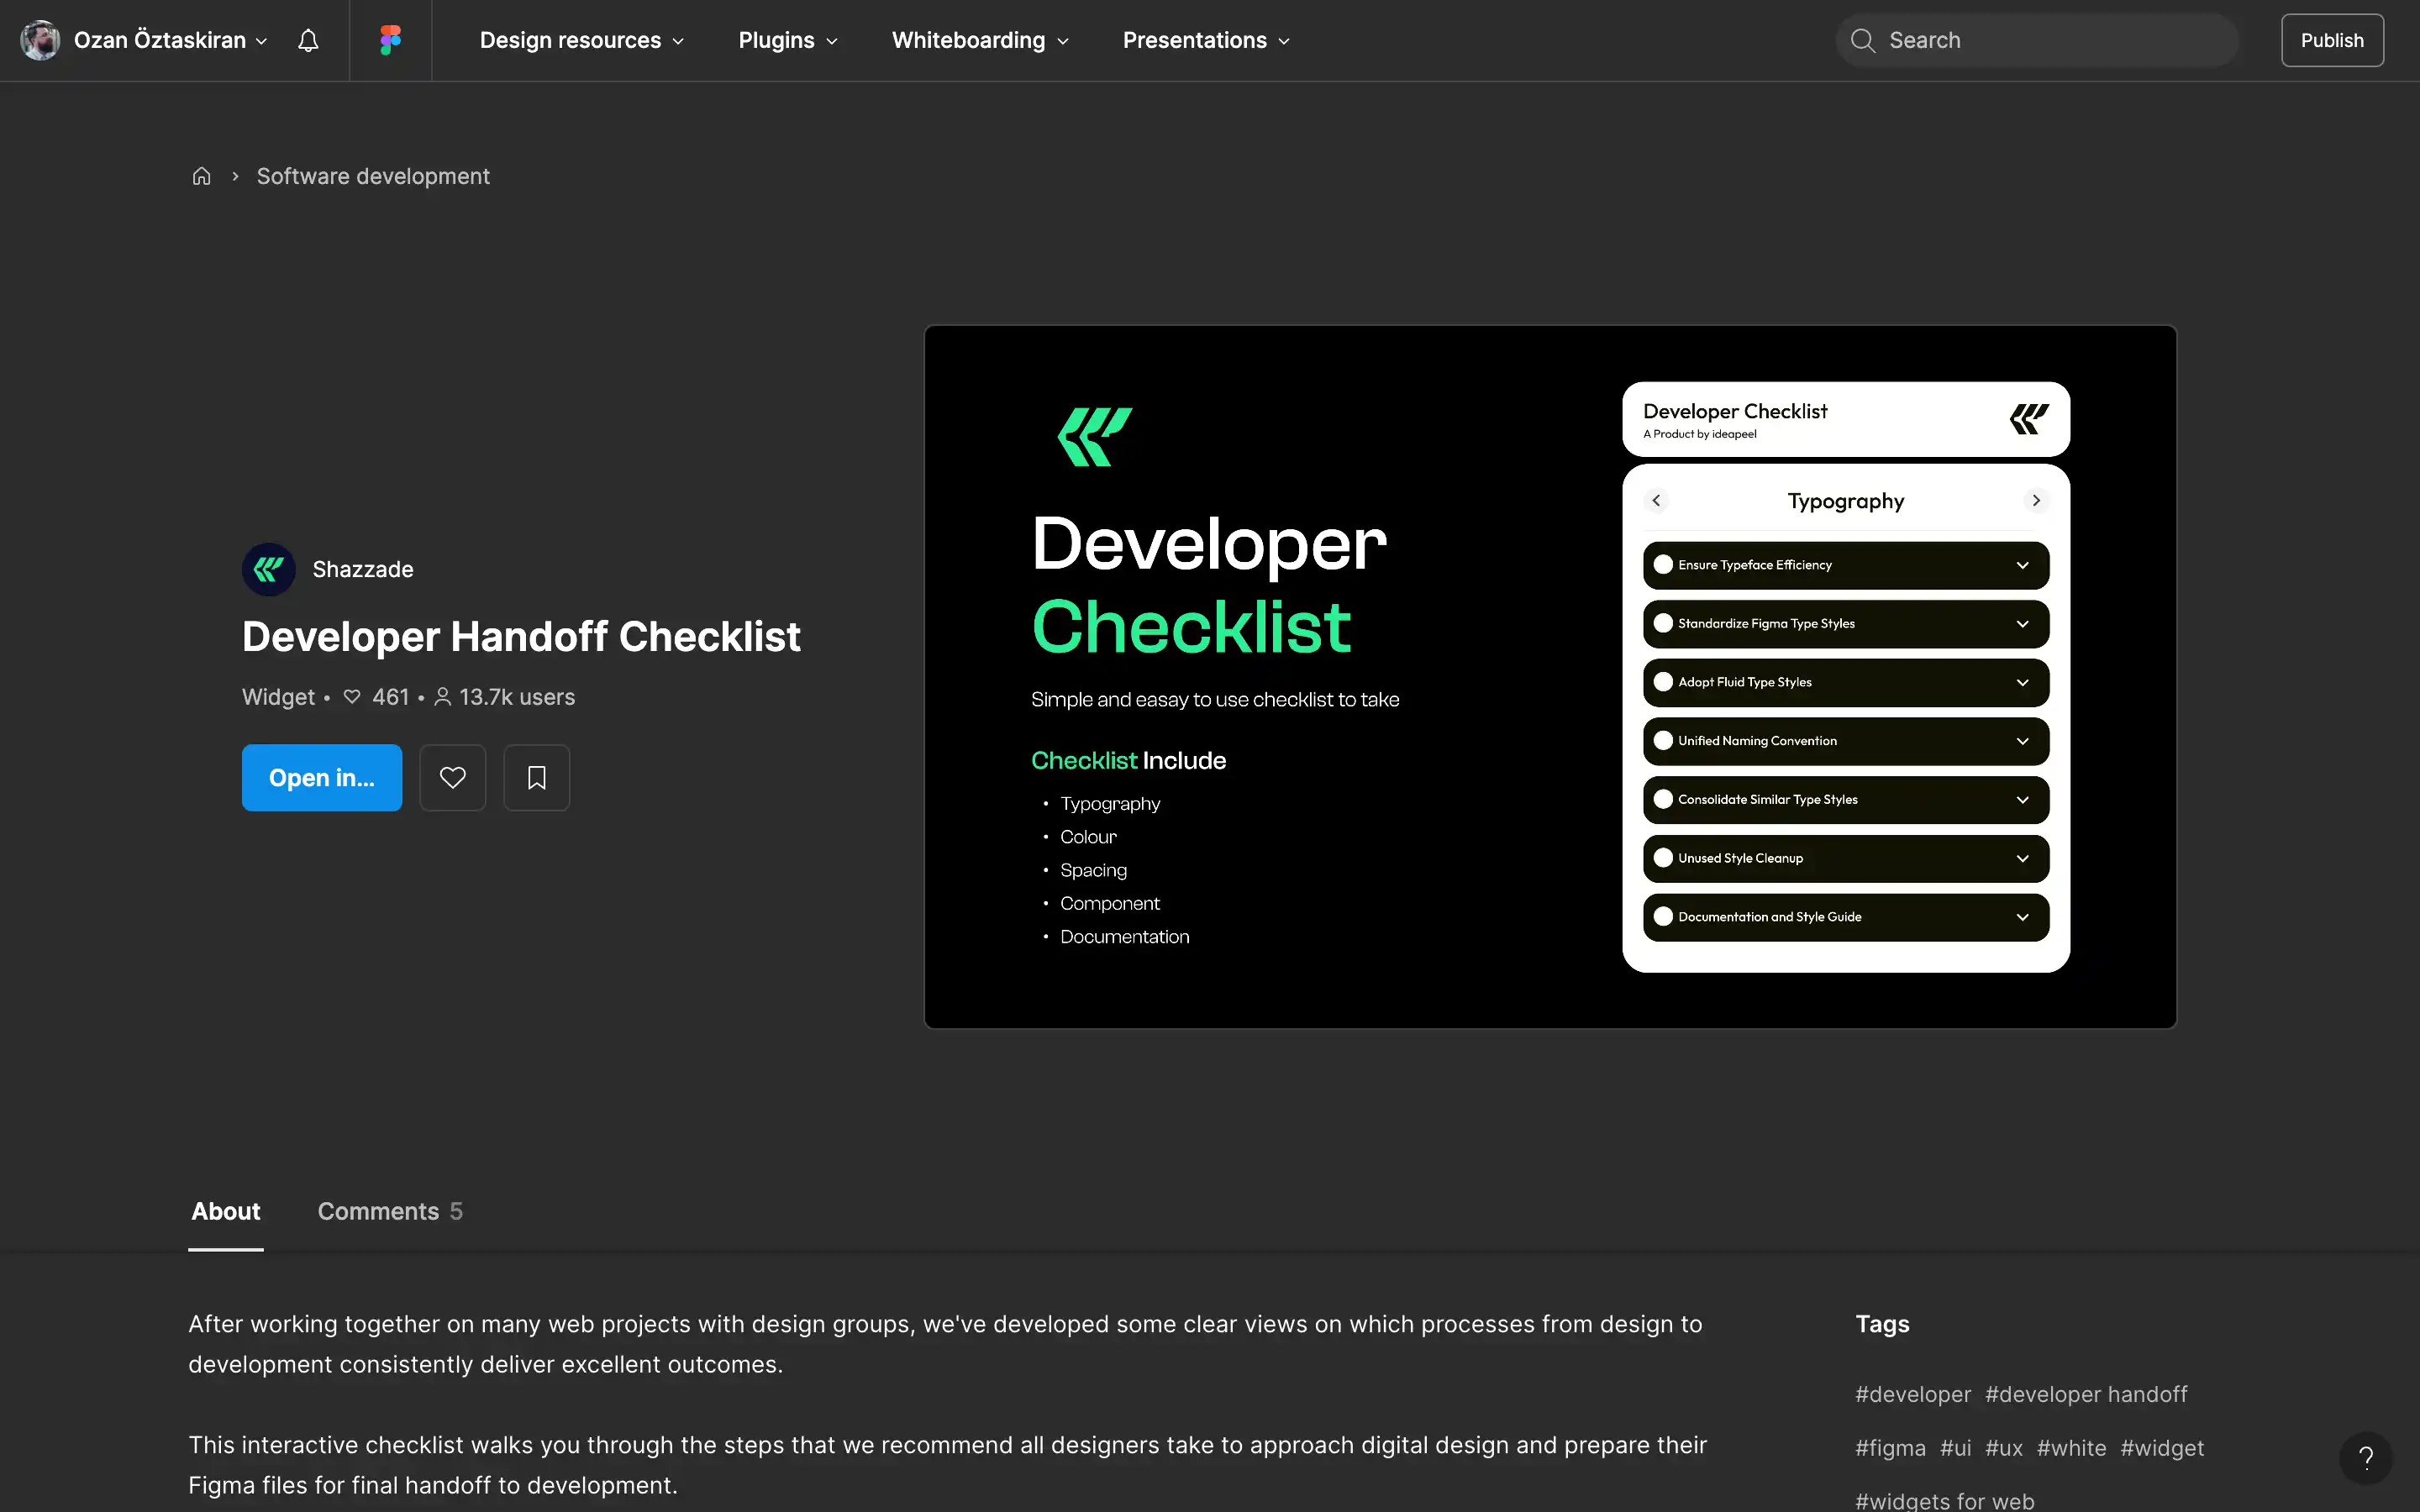Click the Developer Handoff Checklist title
This screenshot has width=2420, height=1512.
[521, 636]
